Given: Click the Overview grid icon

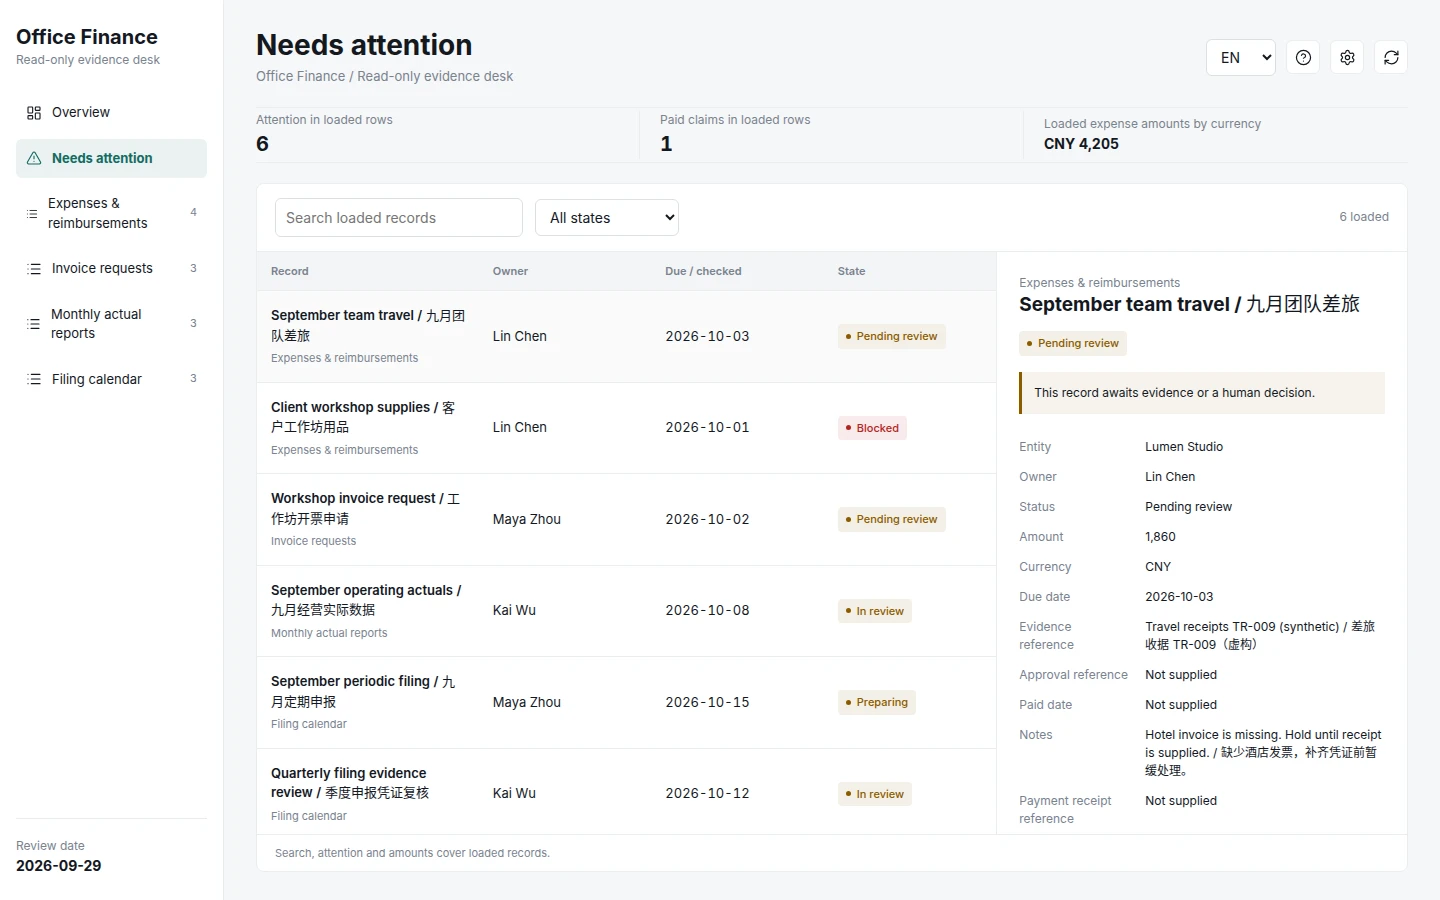Looking at the screenshot, I should point(34,113).
